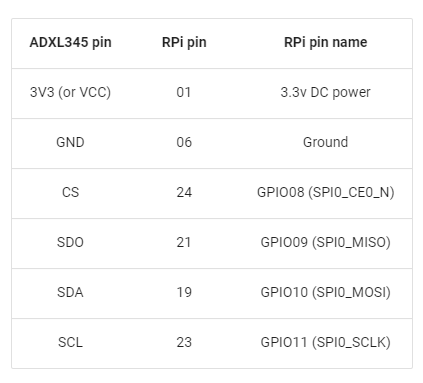Select the GPIO08 (SPI0_CE0_N) cell
Screen dimensions: 423x383
[325, 192]
